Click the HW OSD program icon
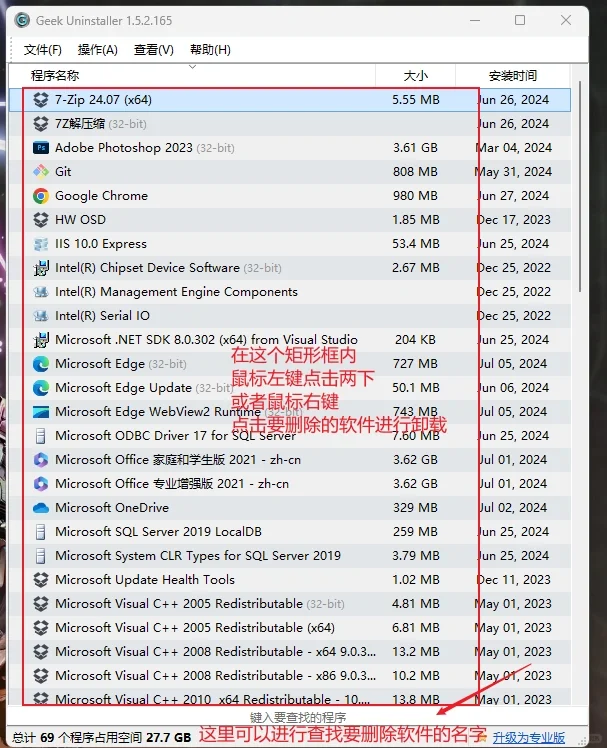Viewport: 607px width, 748px height. coord(41,220)
